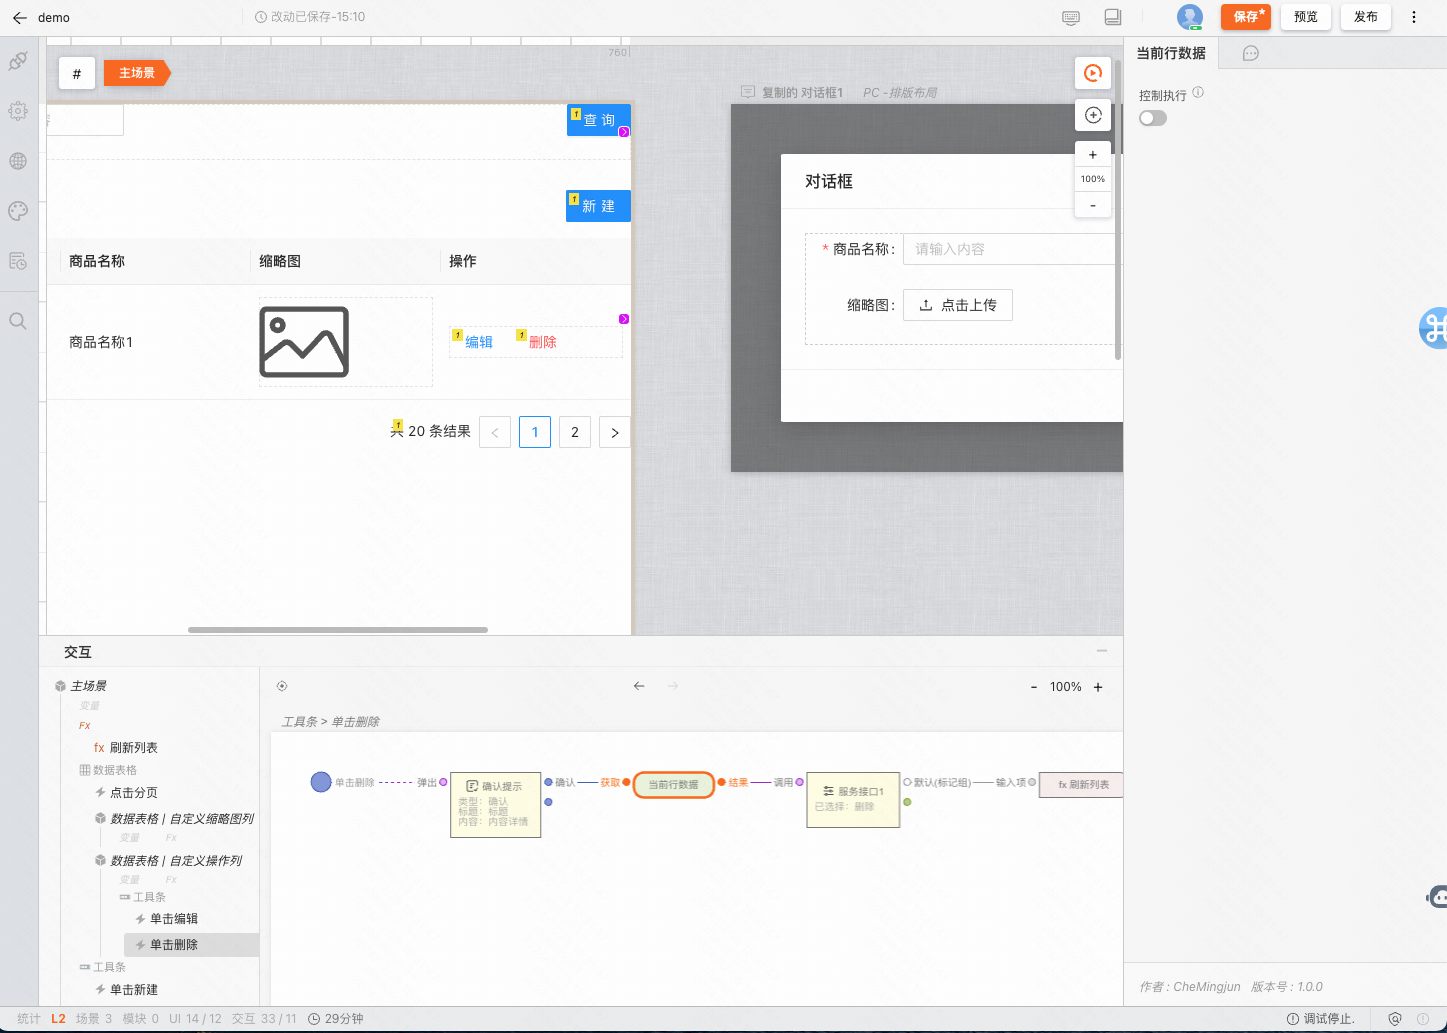Click the circled plus add icon on canvas
1447x1033 pixels.
1093,115
